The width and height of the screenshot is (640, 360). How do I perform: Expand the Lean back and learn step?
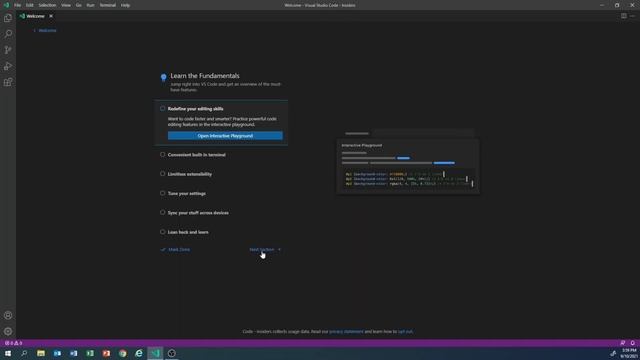pos(188,232)
